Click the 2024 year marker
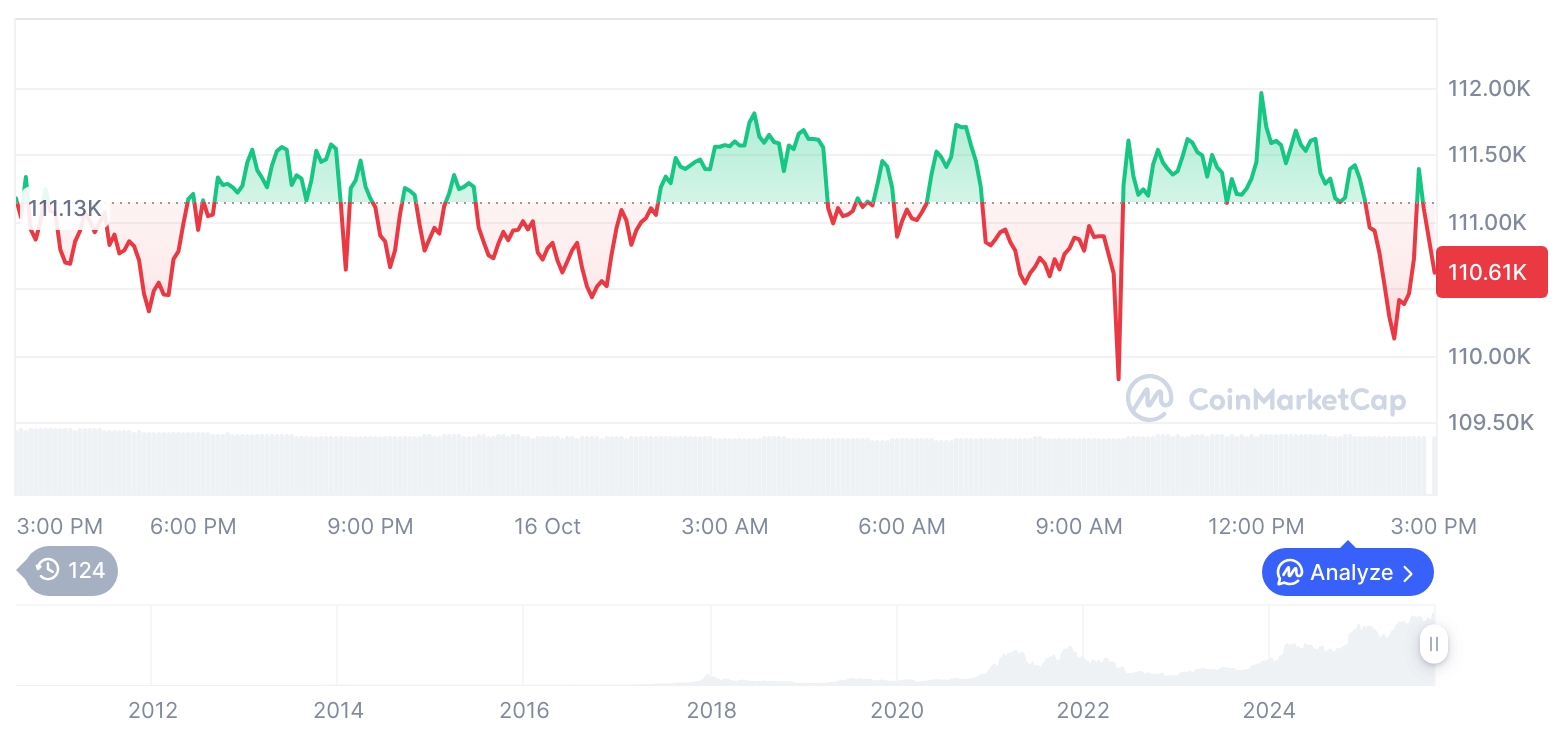Screen dimensions: 1566x732 pyautogui.click(x=1269, y=711)
